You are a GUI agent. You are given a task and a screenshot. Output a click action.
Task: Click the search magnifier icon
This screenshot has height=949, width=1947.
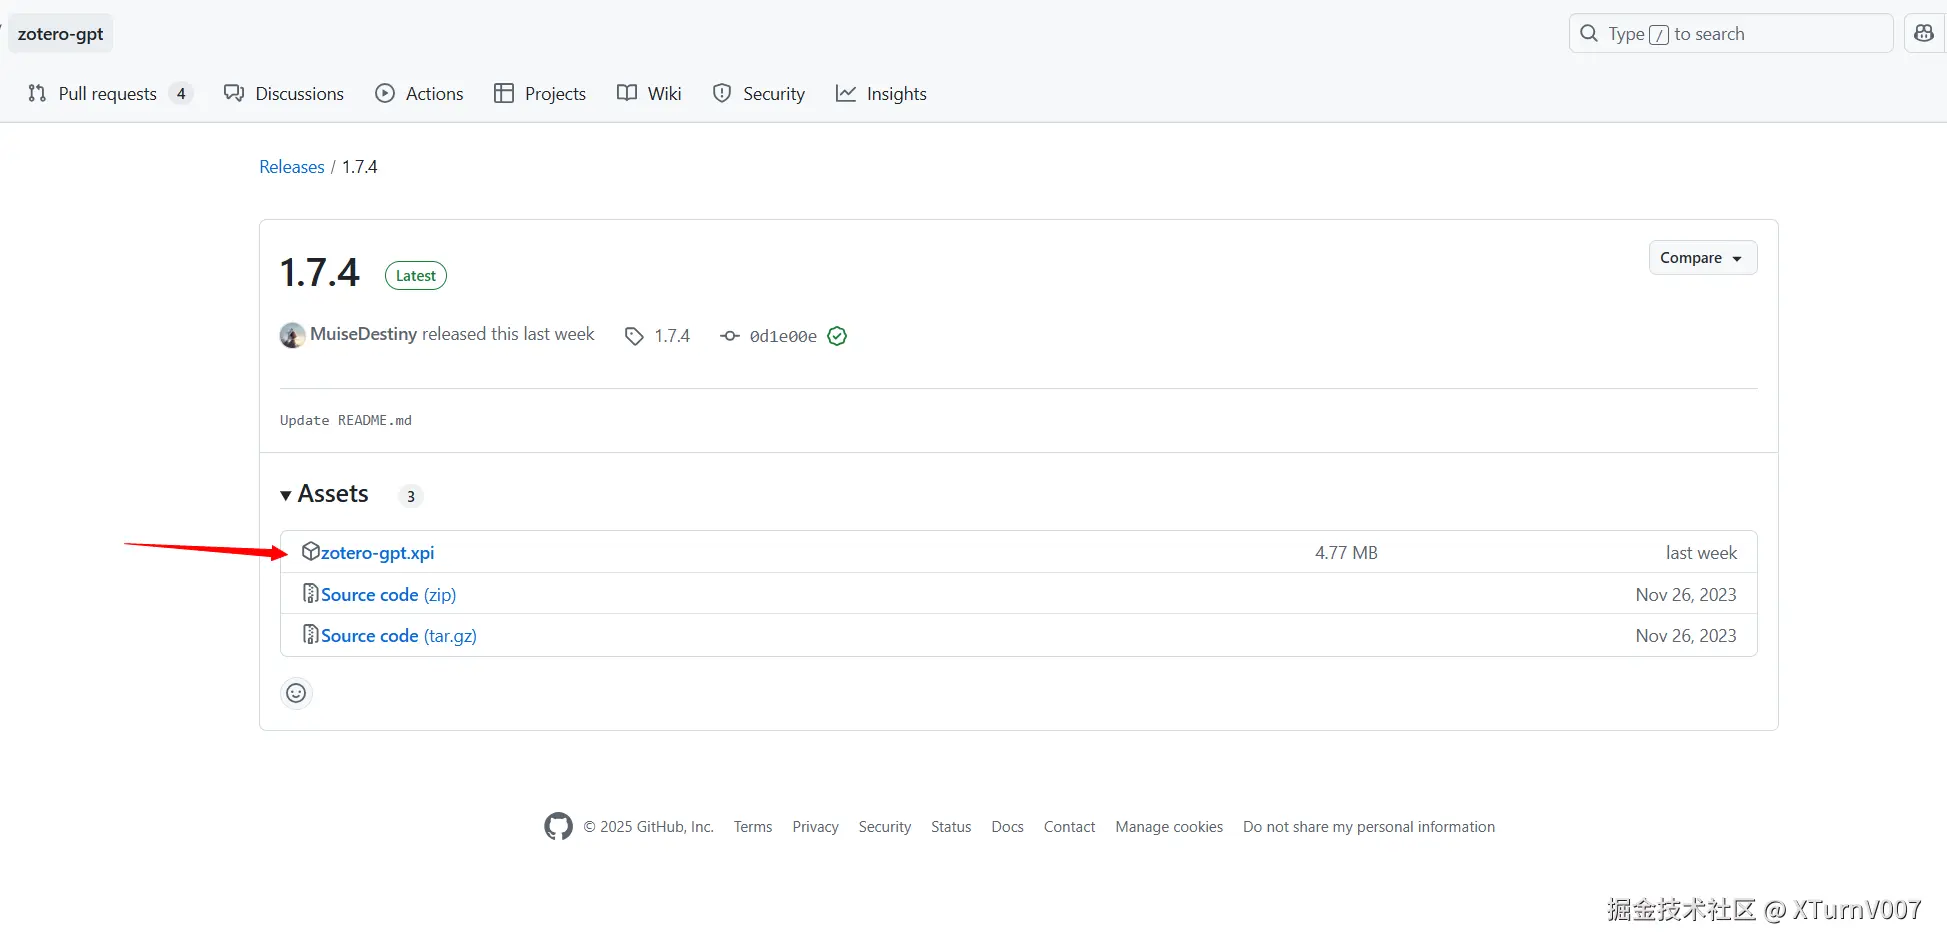pyautogui.click(x=1589, y=34)
